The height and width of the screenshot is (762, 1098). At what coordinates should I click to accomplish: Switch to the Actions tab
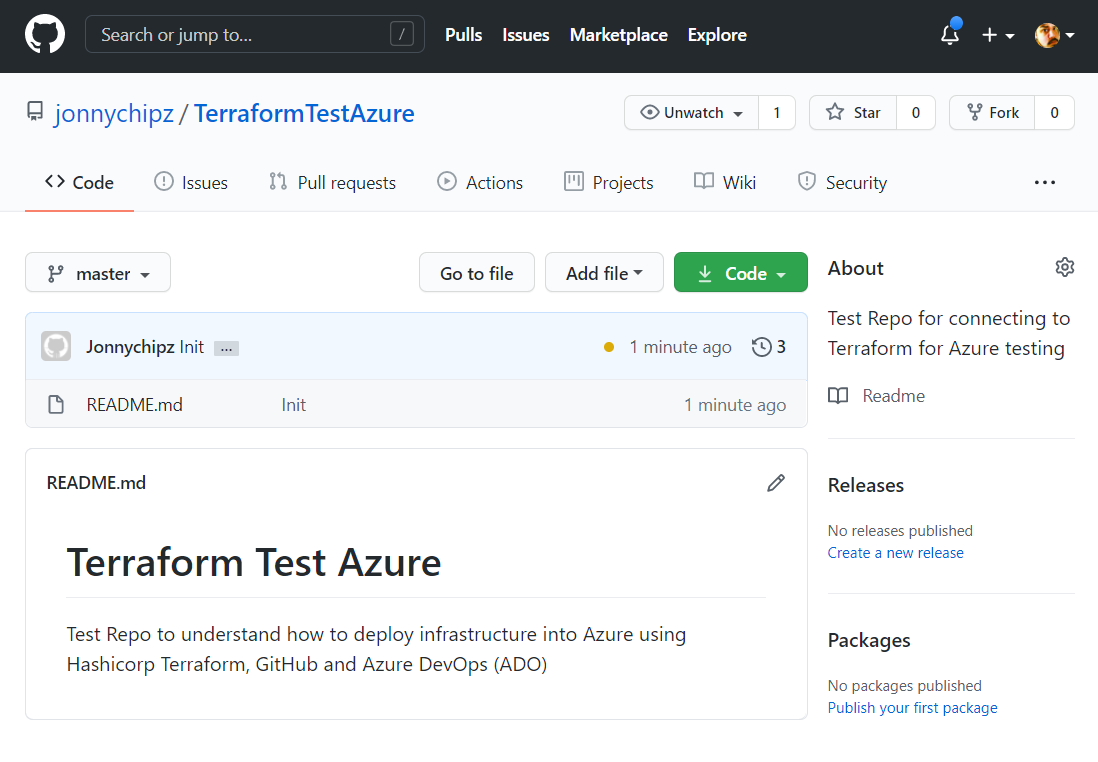[x=480, y=183]
